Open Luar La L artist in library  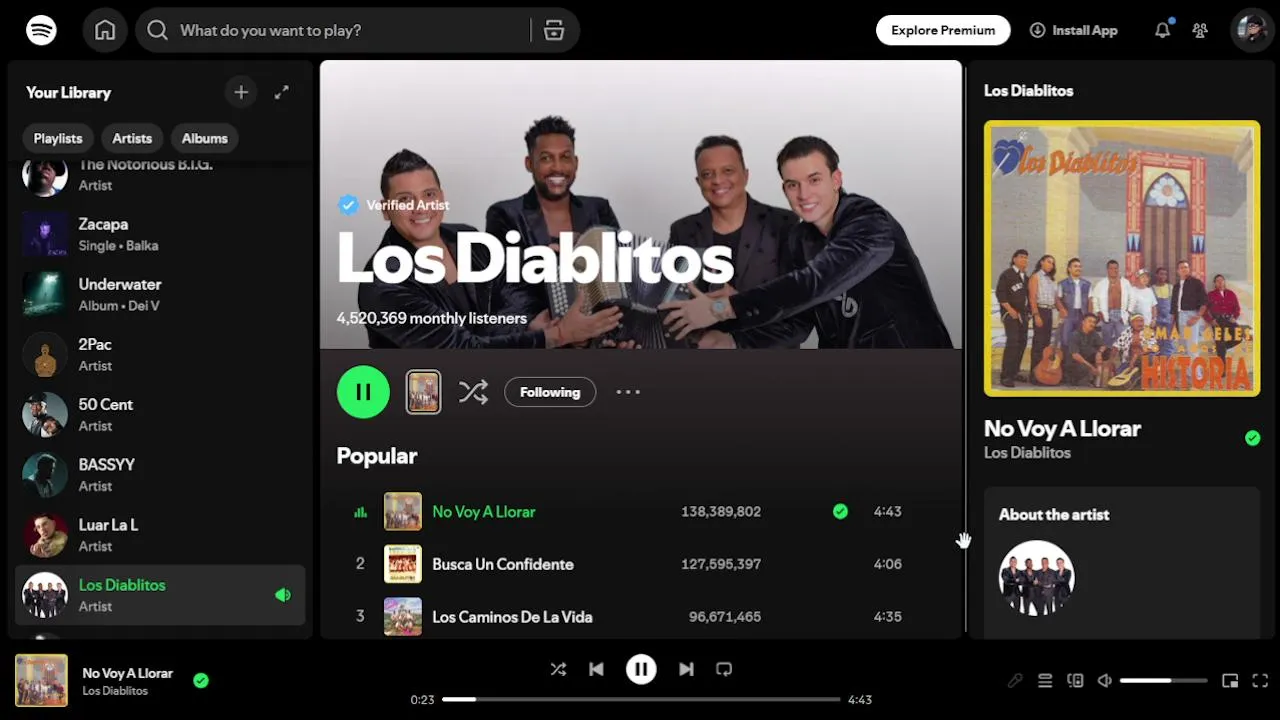click(x=160, y=534)
